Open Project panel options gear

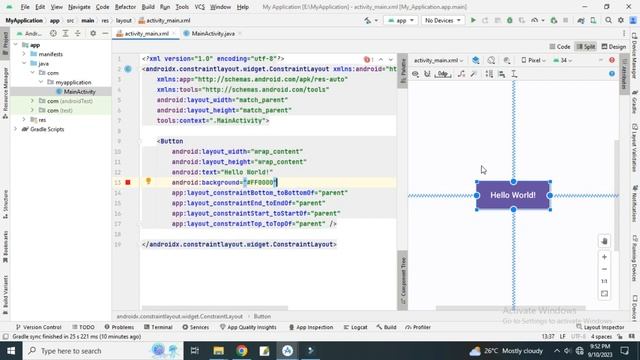[93, 33]
